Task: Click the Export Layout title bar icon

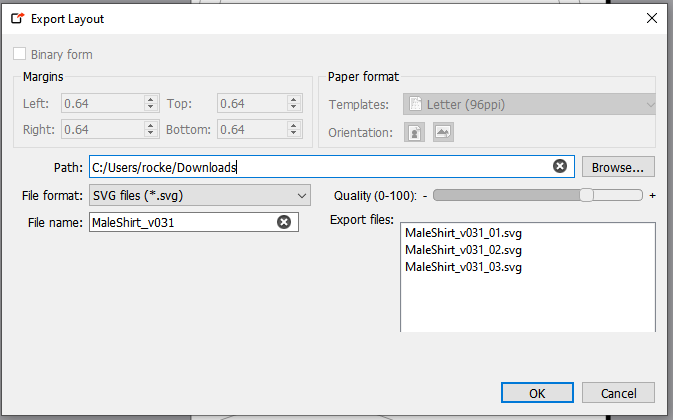Action: click(x=18, y=18)
